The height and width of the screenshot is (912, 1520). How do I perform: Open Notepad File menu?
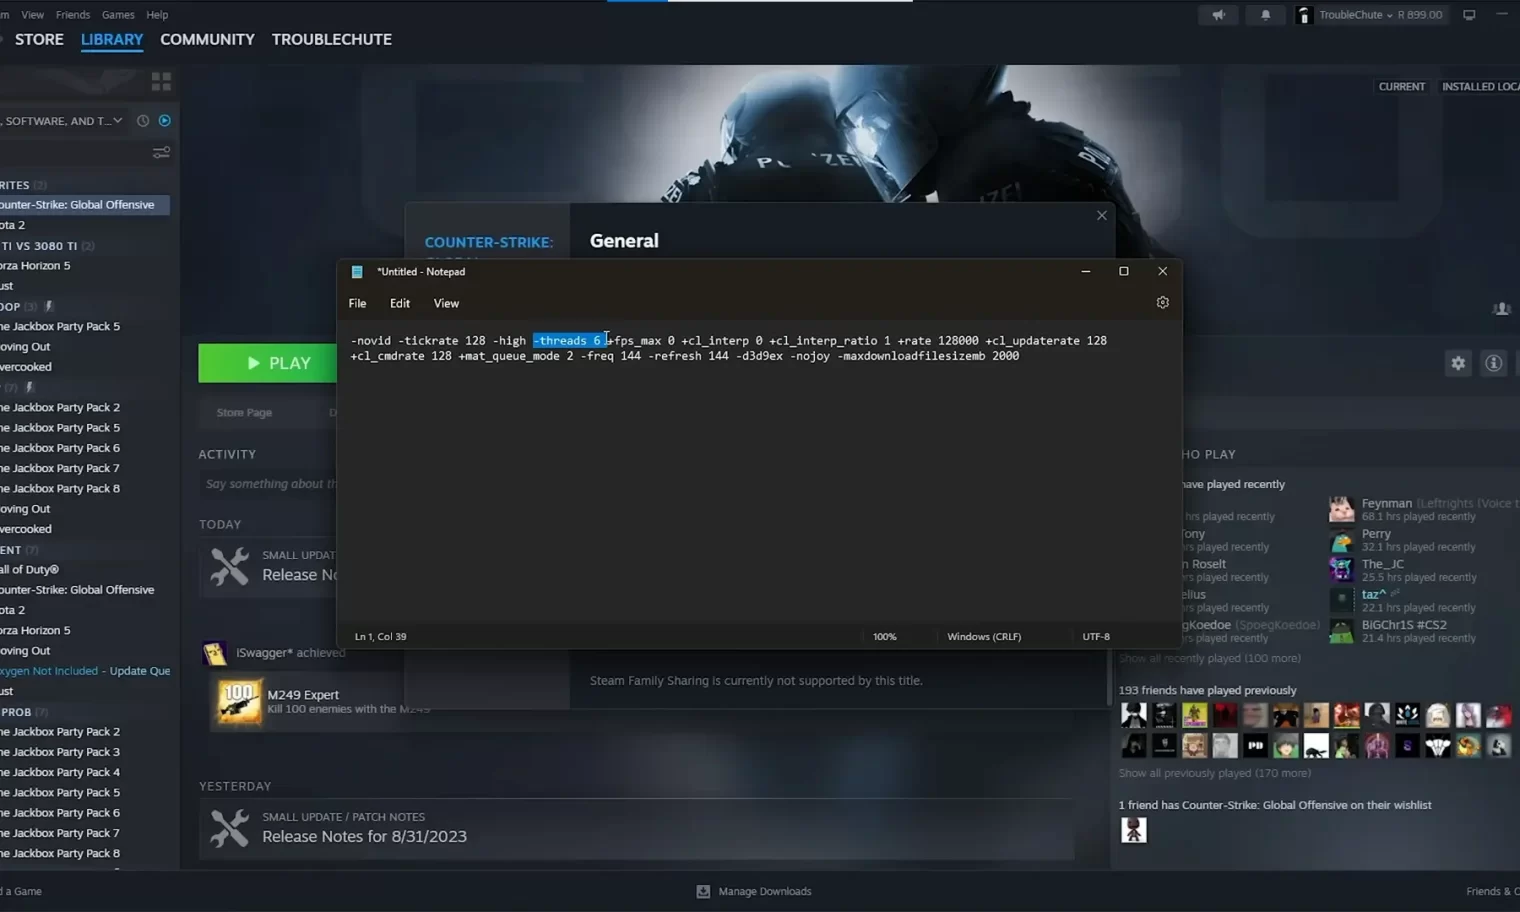click(357, 303)
